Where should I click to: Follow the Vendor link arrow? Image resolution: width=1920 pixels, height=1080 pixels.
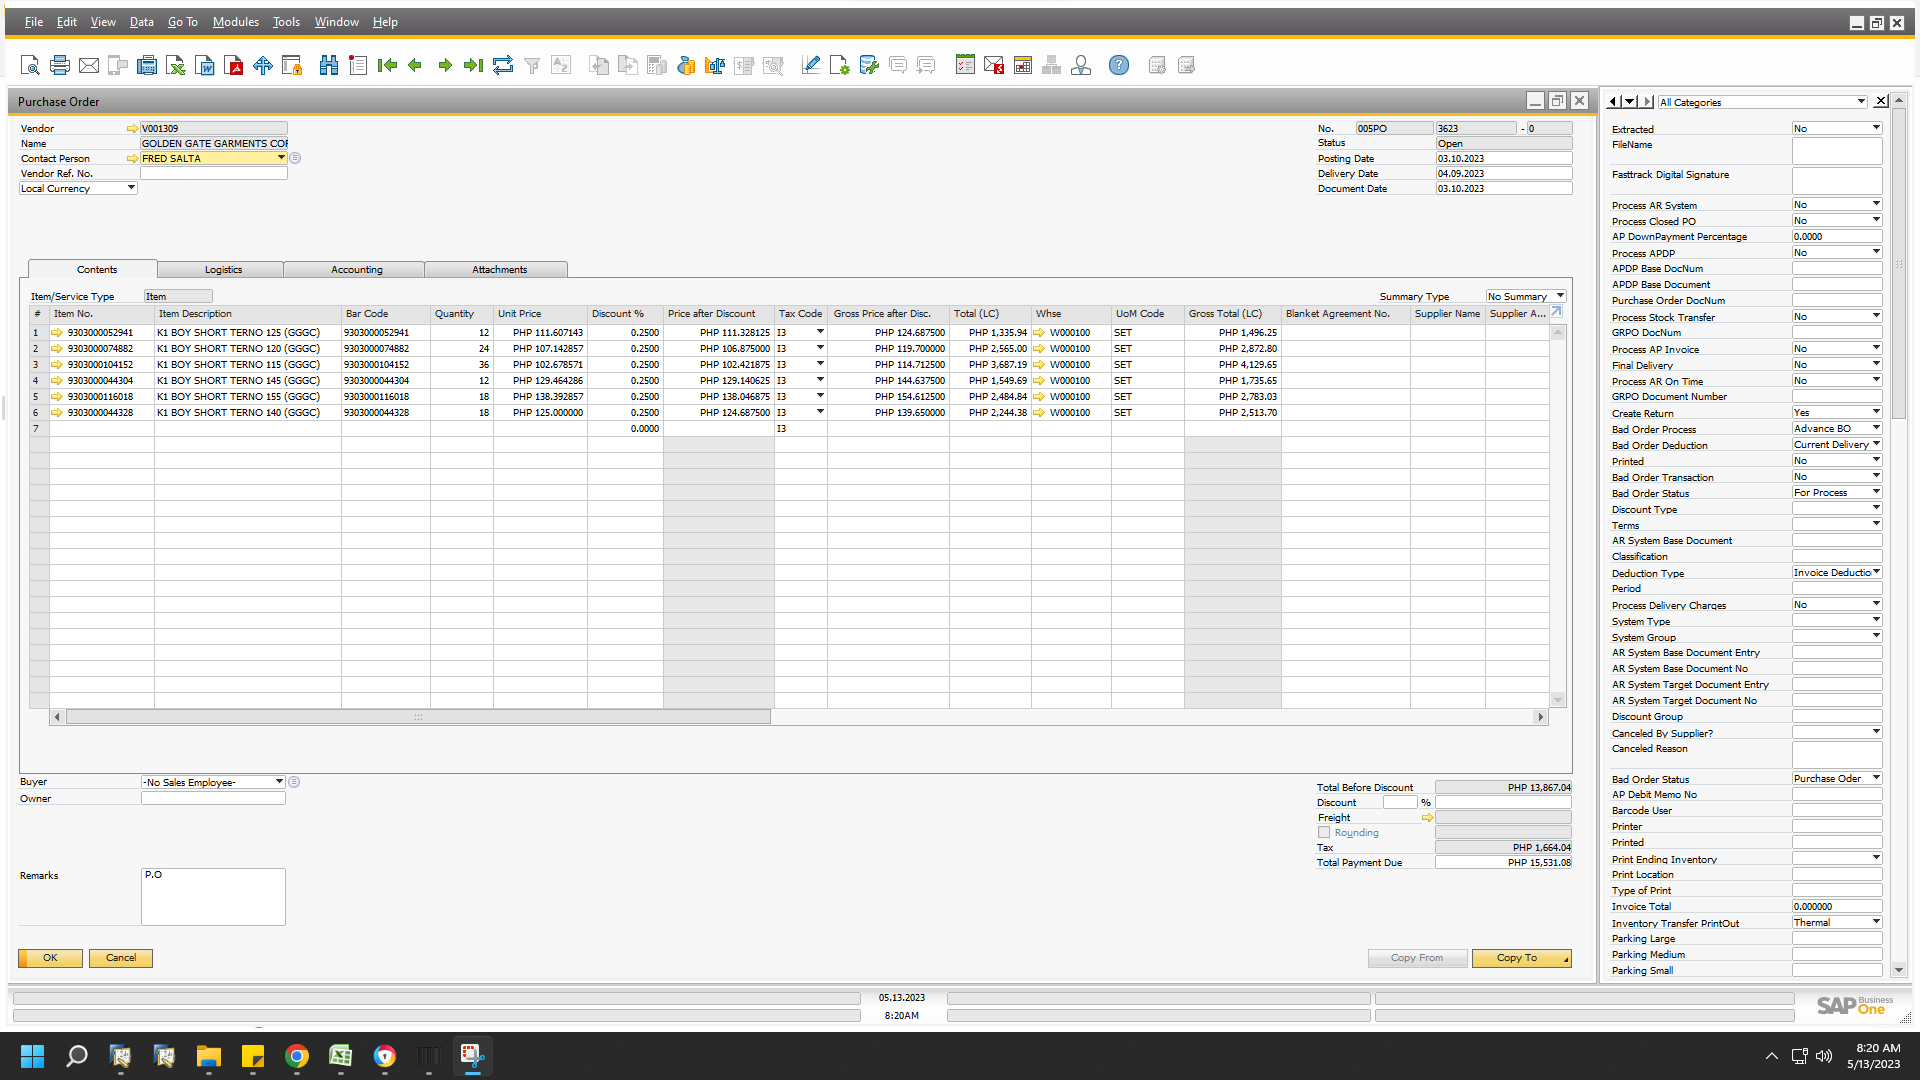click(x=132, y=129)
